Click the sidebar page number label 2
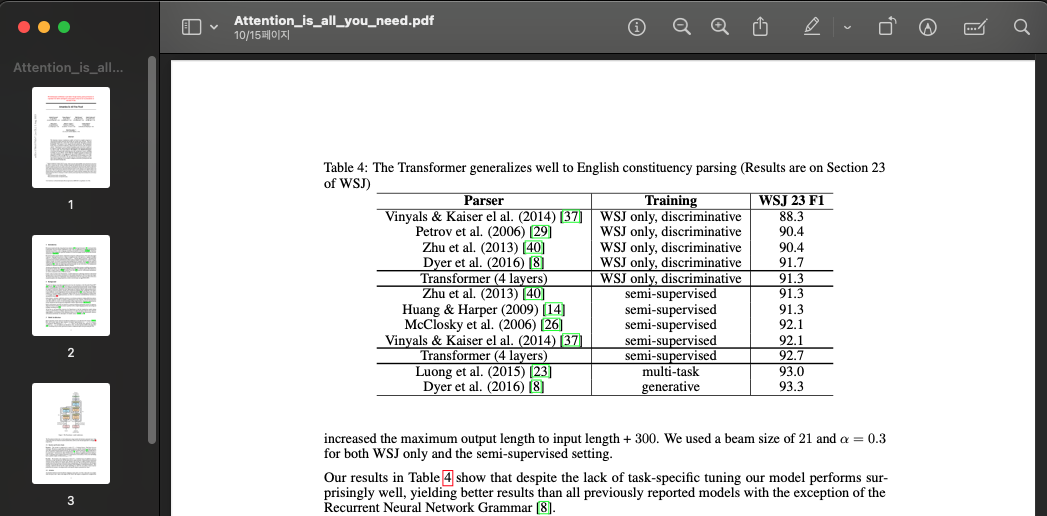 [x=71, y=353]
